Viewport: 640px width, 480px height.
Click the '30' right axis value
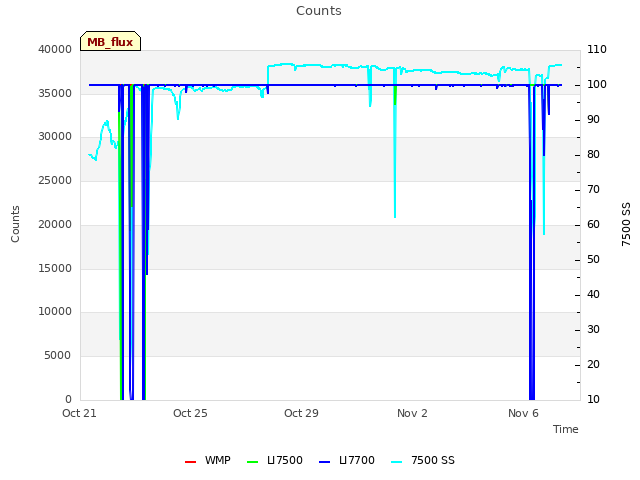[593, 330]
